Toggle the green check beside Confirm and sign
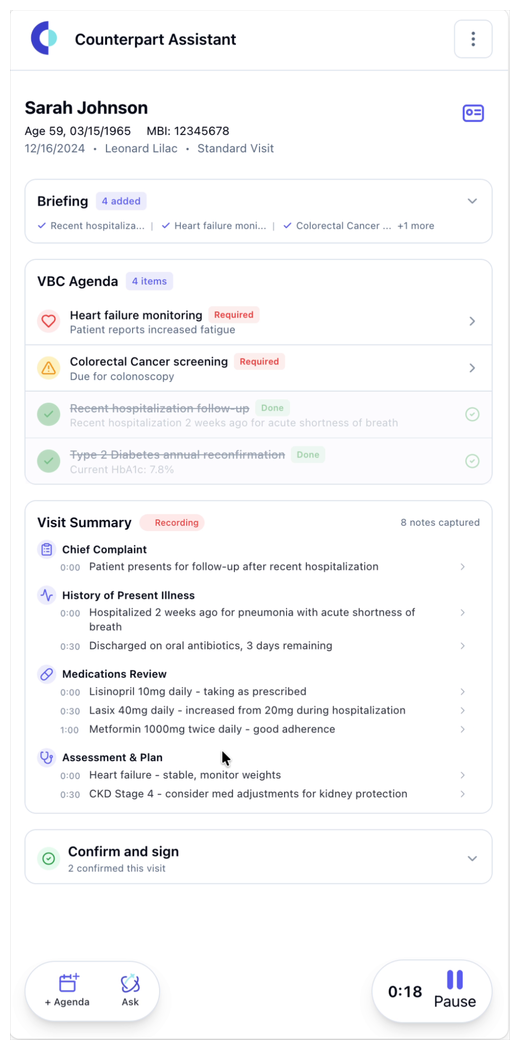Viewport: 520px width, 1050px height. [x=48, y=858]
